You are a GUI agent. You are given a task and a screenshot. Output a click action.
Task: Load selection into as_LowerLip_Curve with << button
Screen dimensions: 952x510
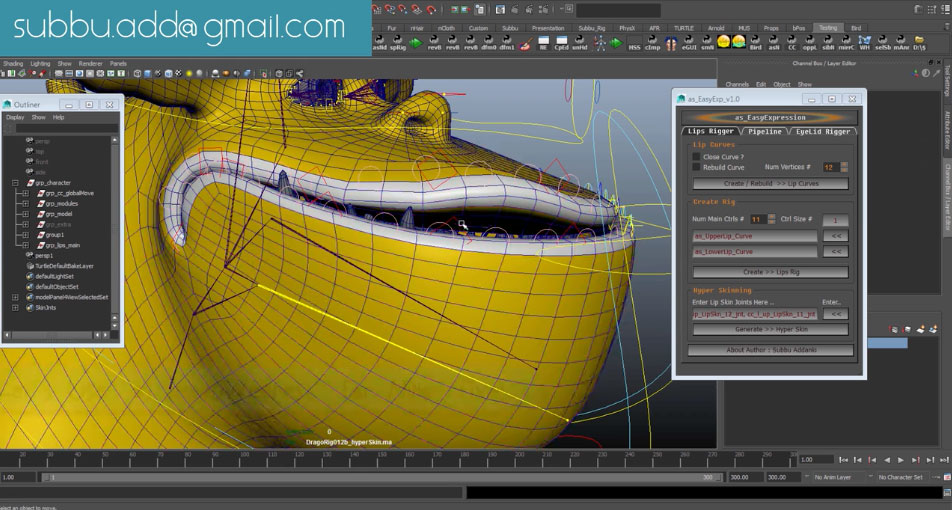[x=835, y=251]
